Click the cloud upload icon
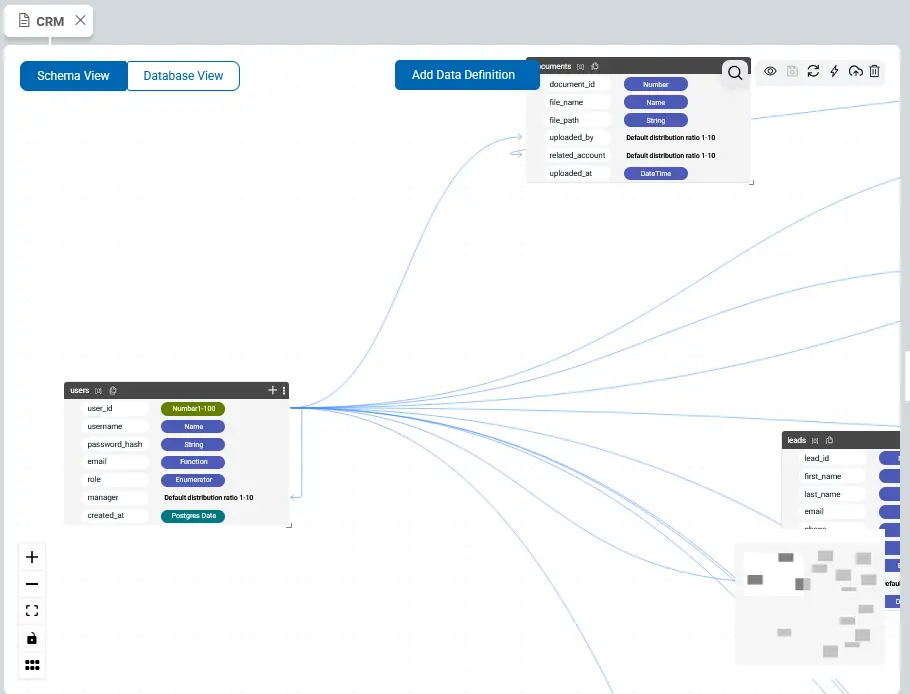 coord(855,71)
